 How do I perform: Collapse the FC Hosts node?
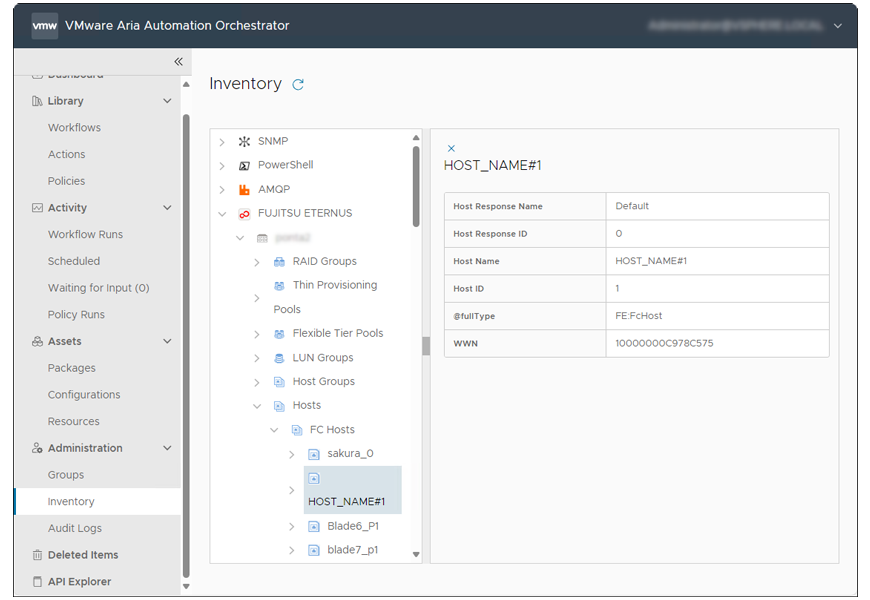tap(274, 430)
